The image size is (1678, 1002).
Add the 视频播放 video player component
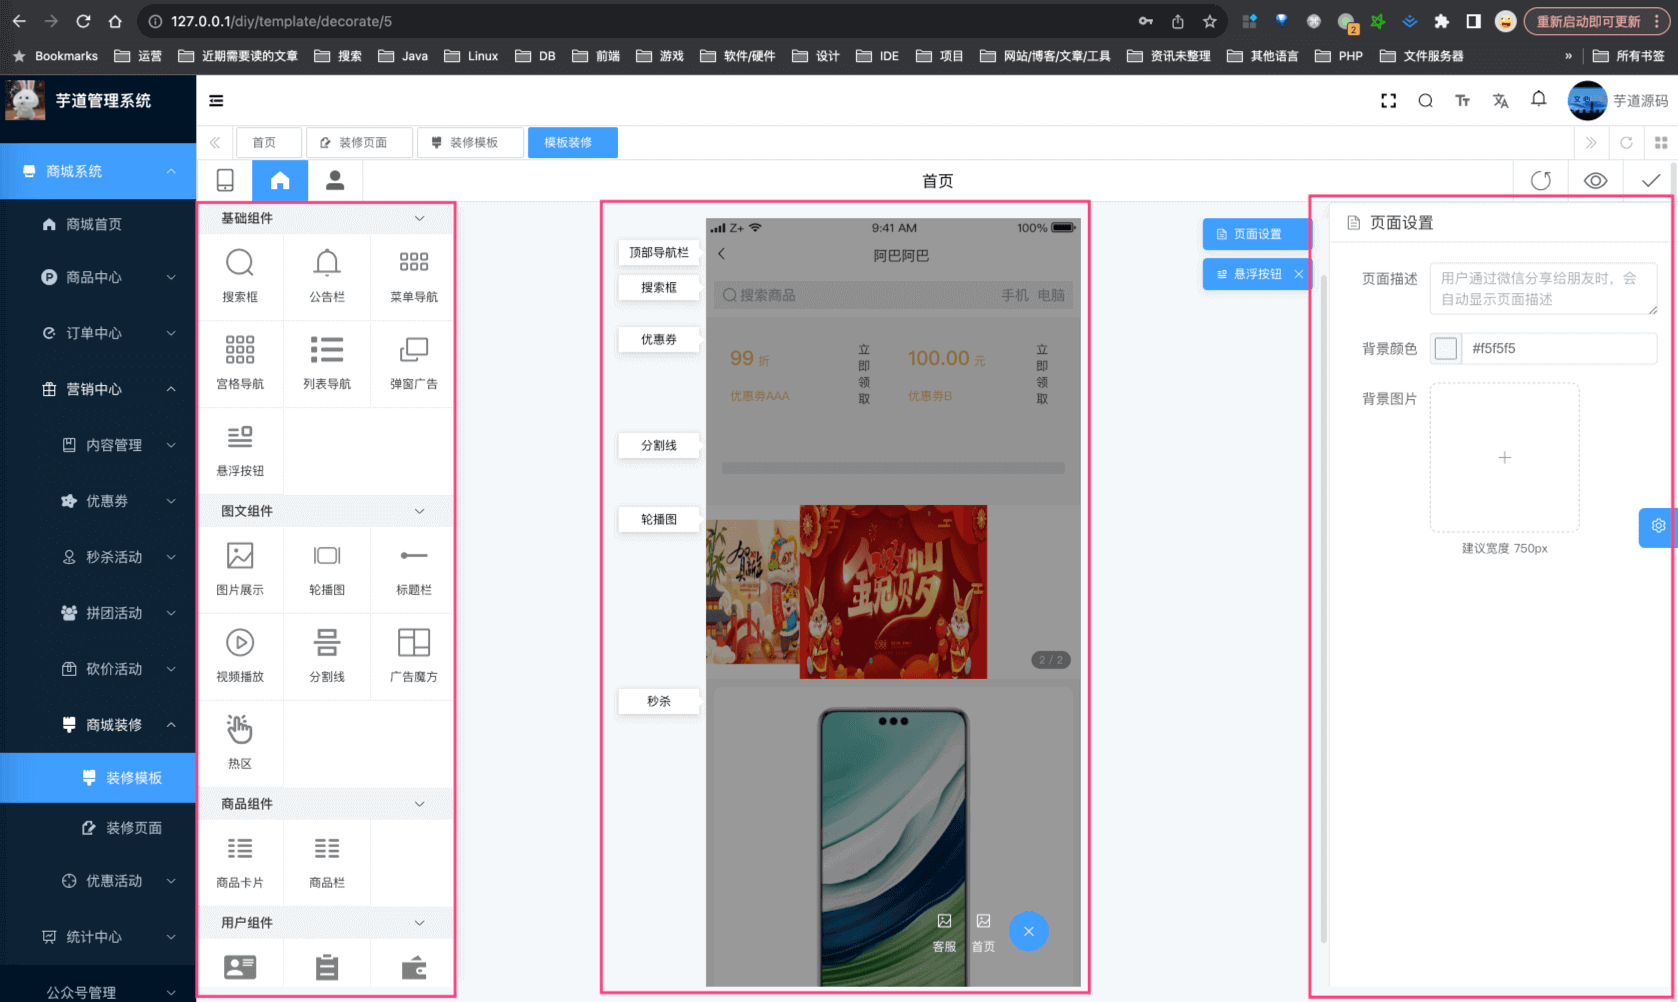(x=240, y=654)
